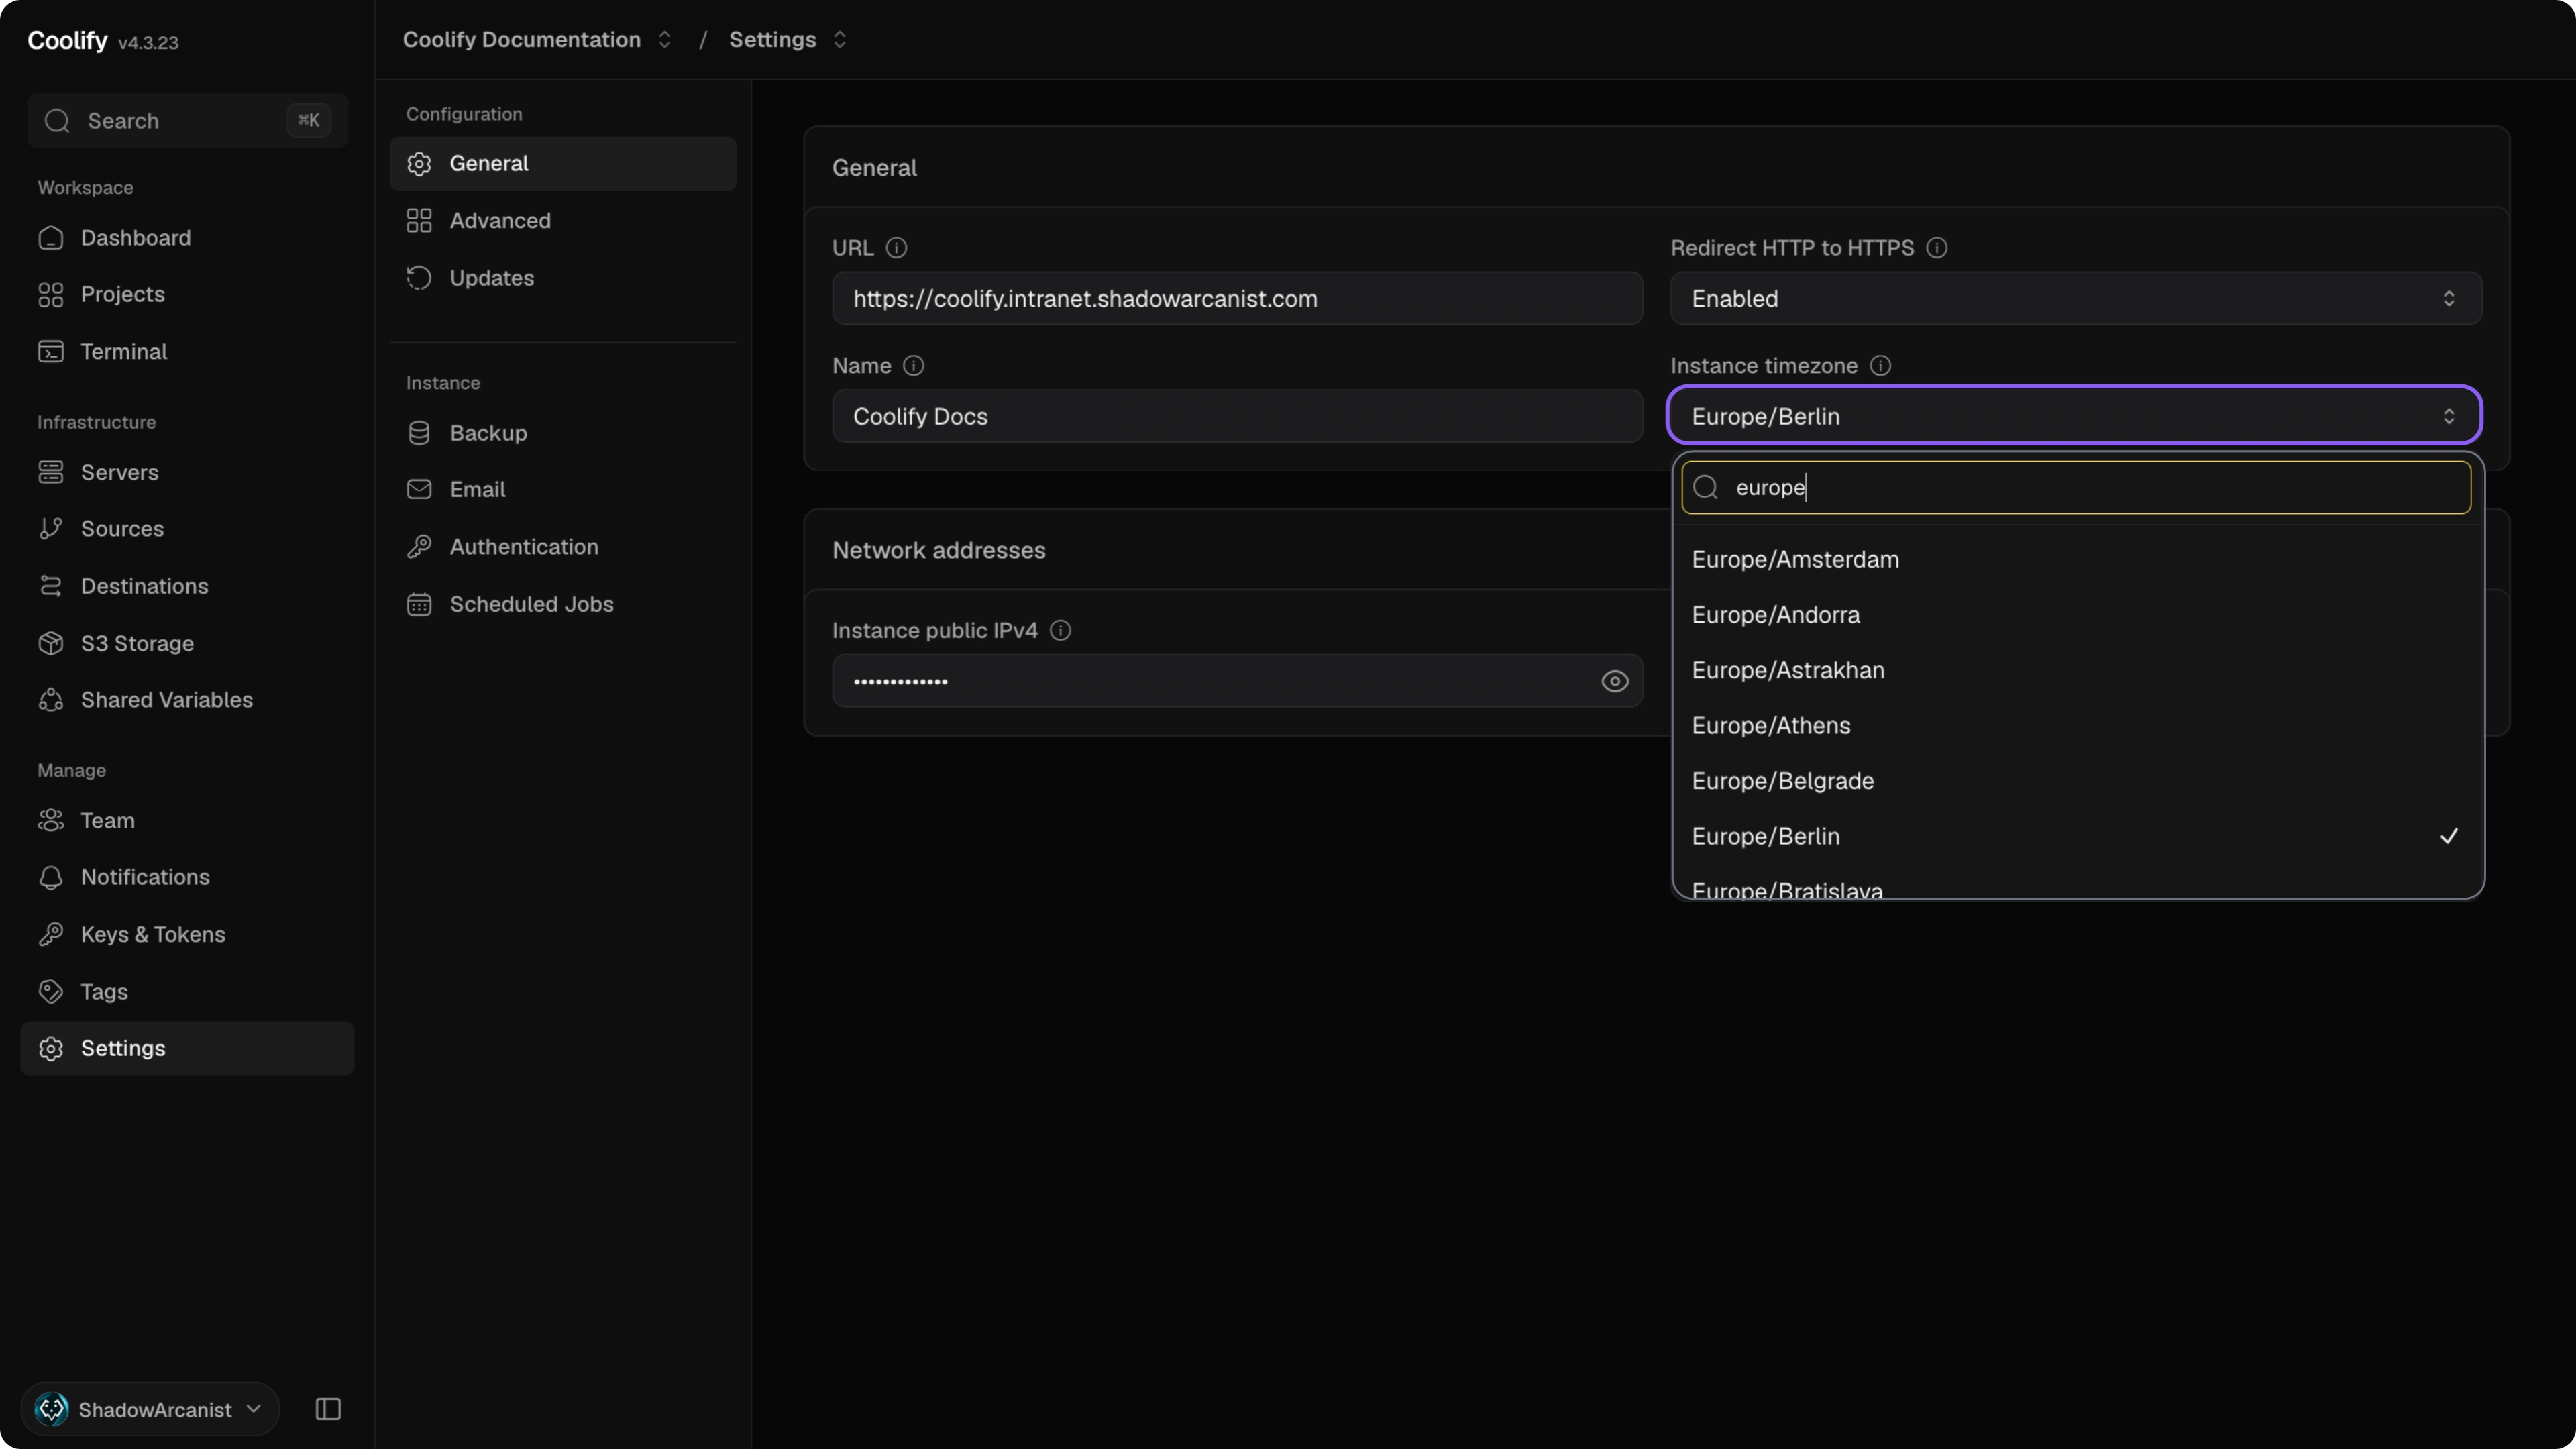Click the Name field info icon
The height and width of the screenshot is (1449, 2576).
913,366
